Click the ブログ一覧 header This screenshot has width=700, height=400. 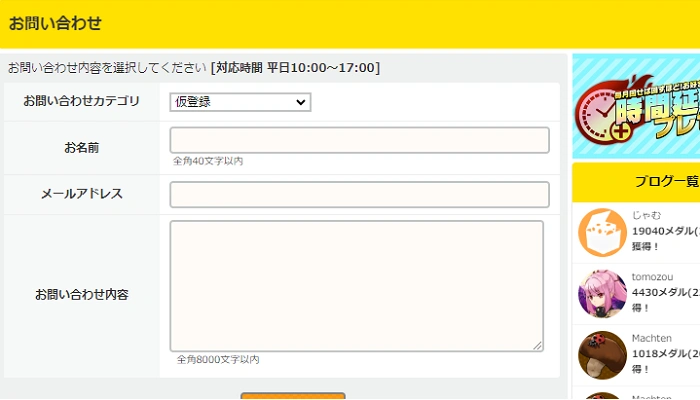click(636, 182)
